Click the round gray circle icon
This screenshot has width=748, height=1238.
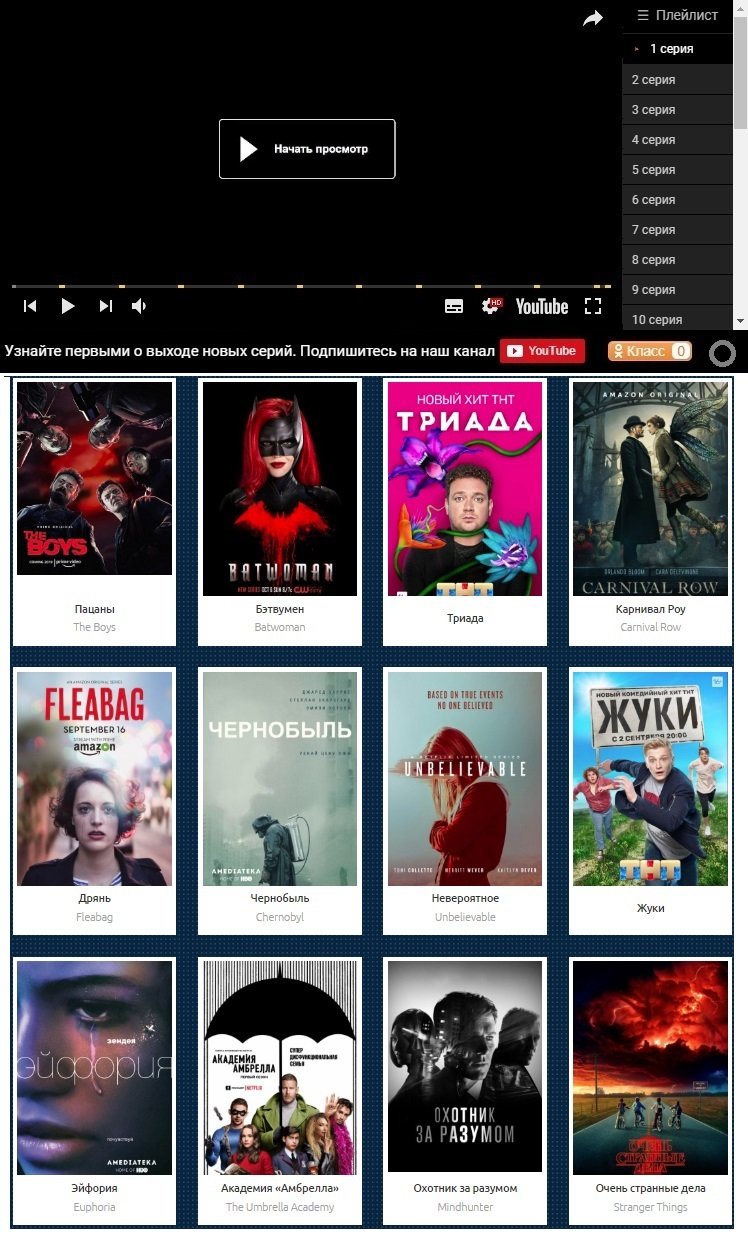pyautogui.click(x=722, y=353)
